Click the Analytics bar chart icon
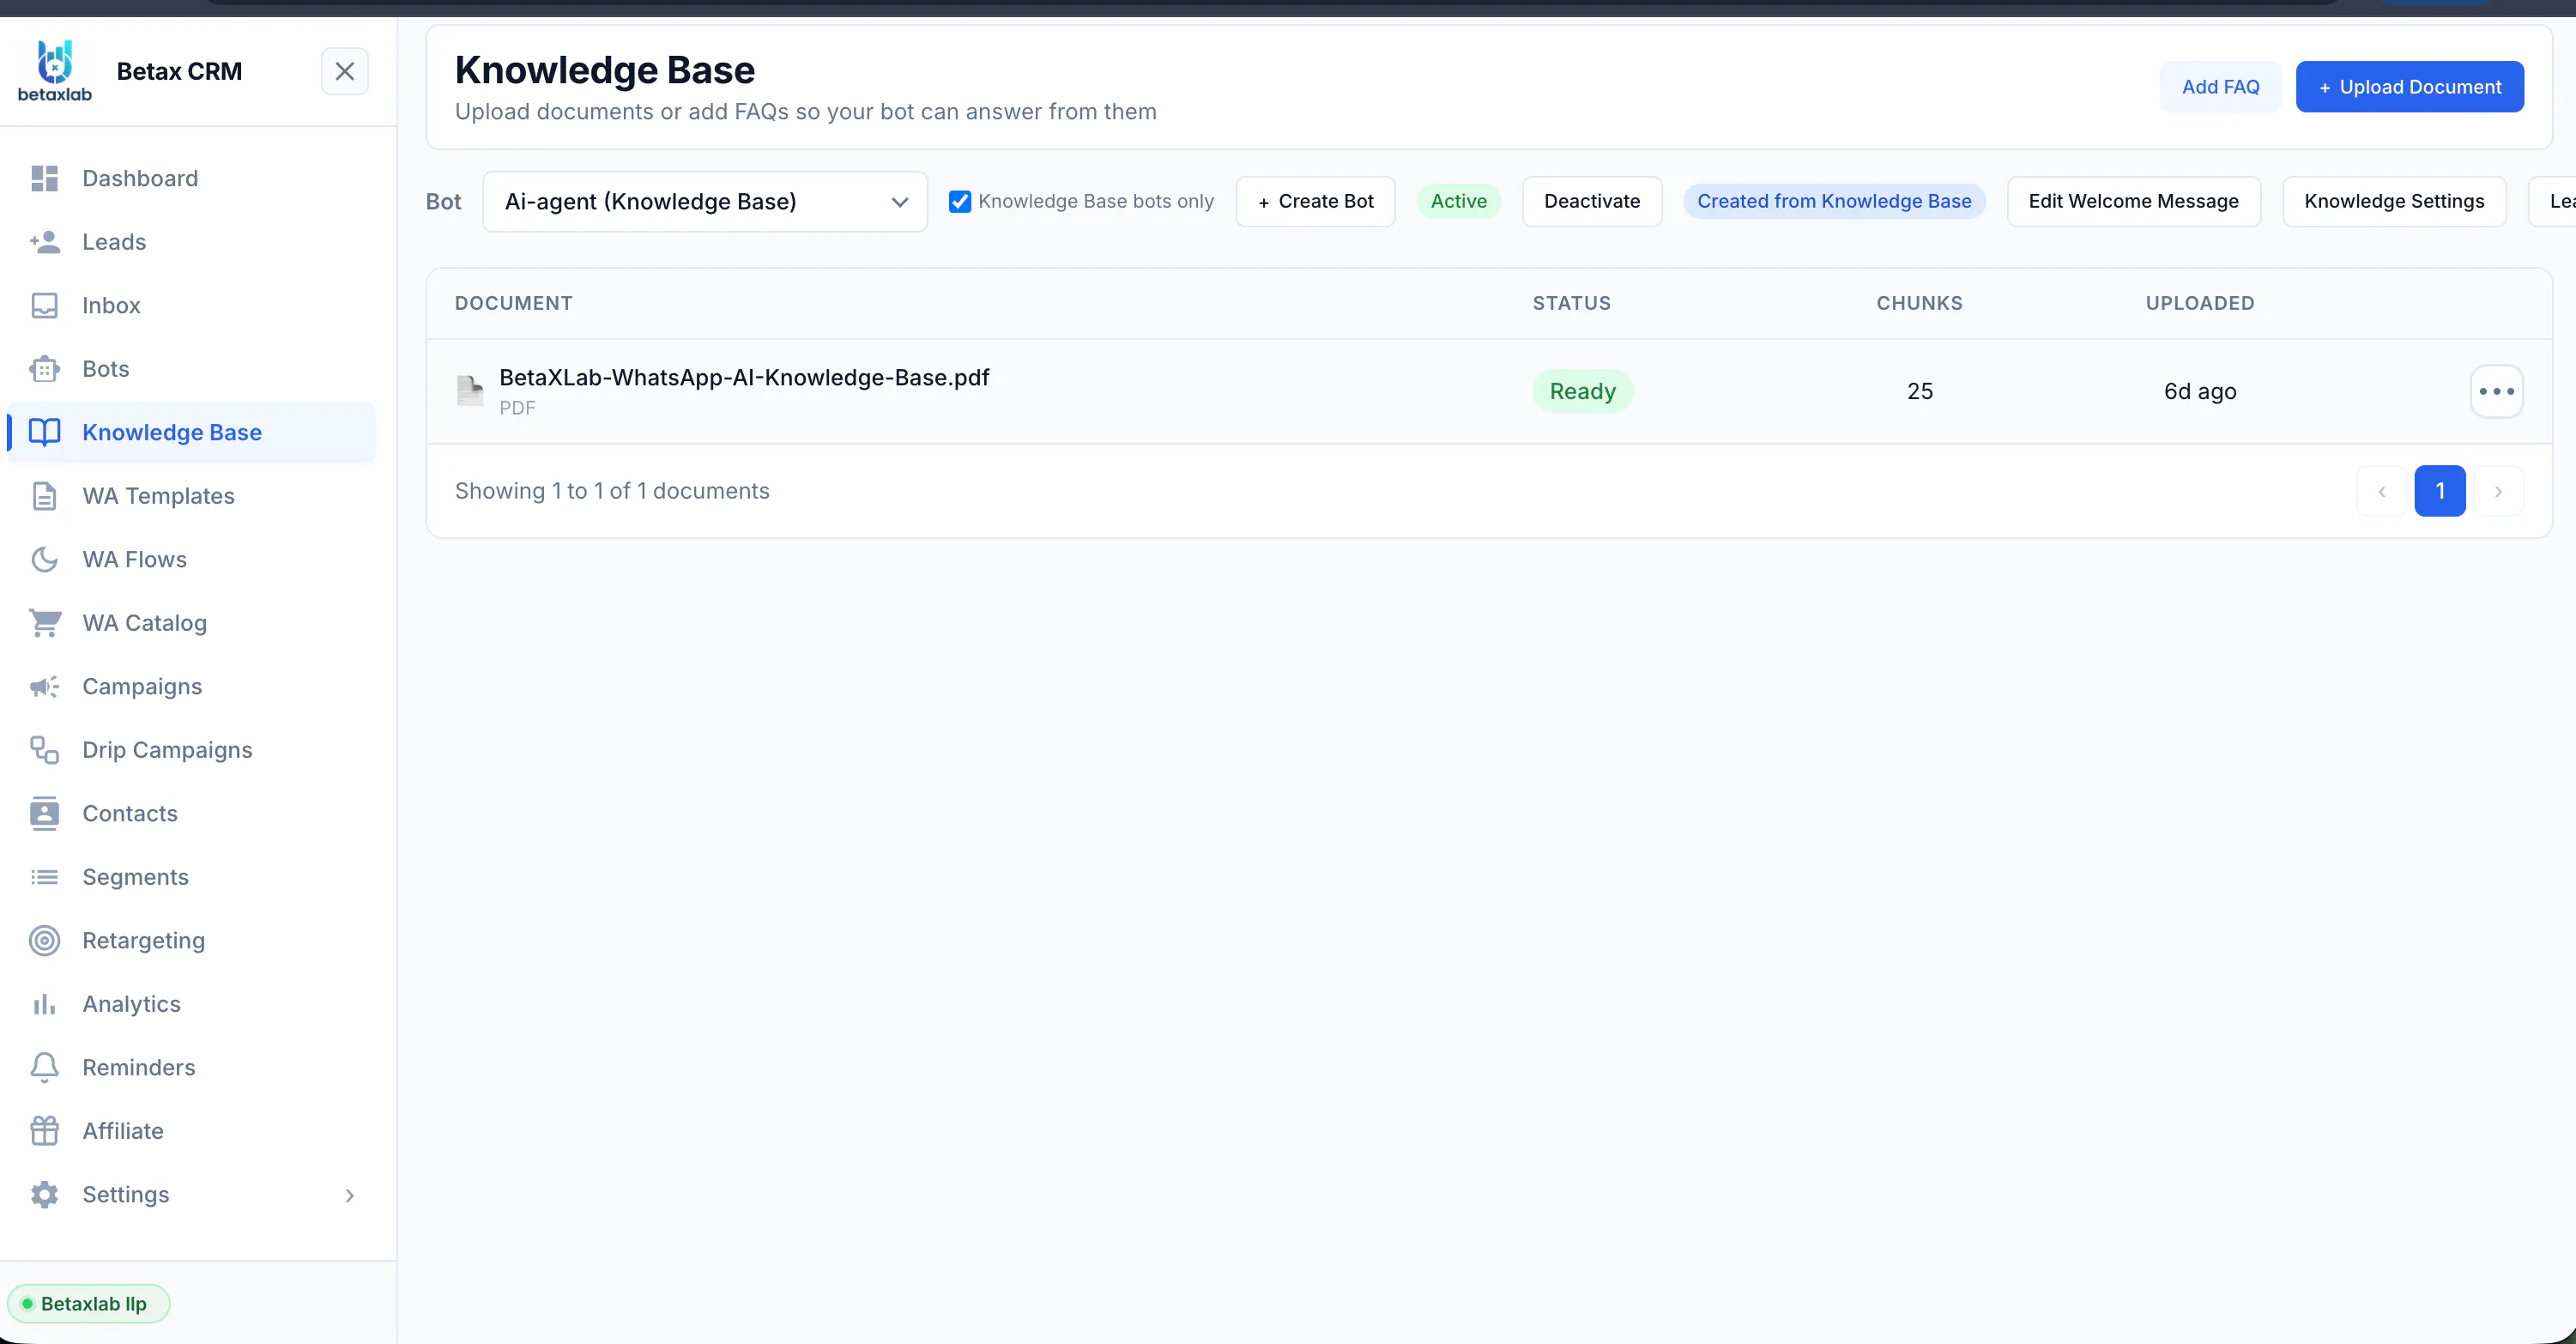 tap(44, 1004)
